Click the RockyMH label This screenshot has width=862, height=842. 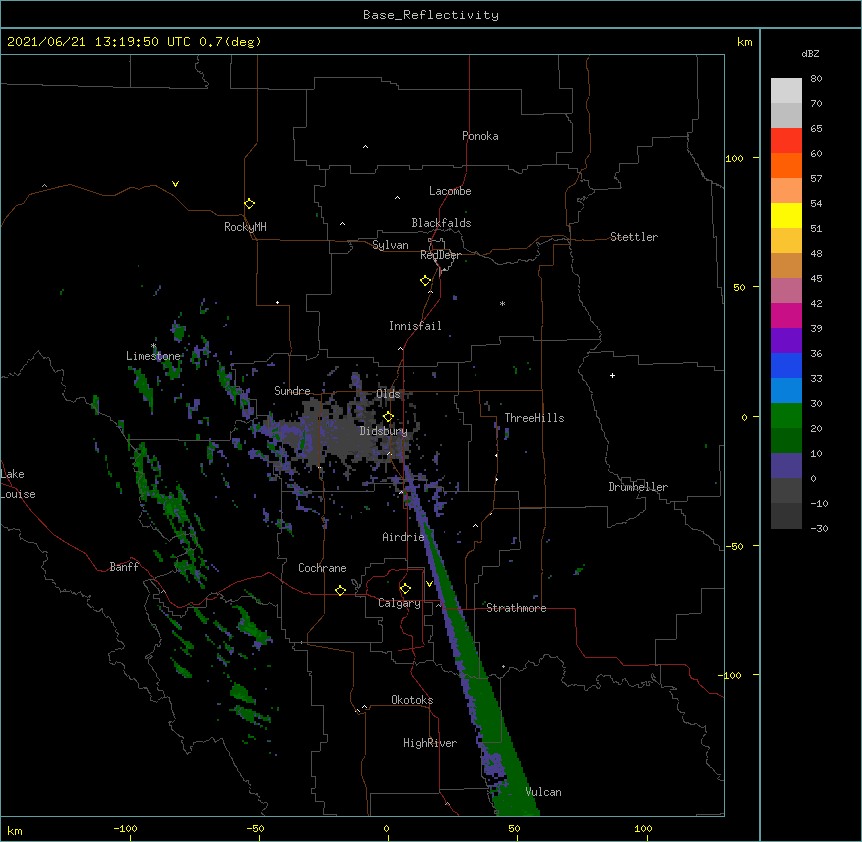pos(245,227)
